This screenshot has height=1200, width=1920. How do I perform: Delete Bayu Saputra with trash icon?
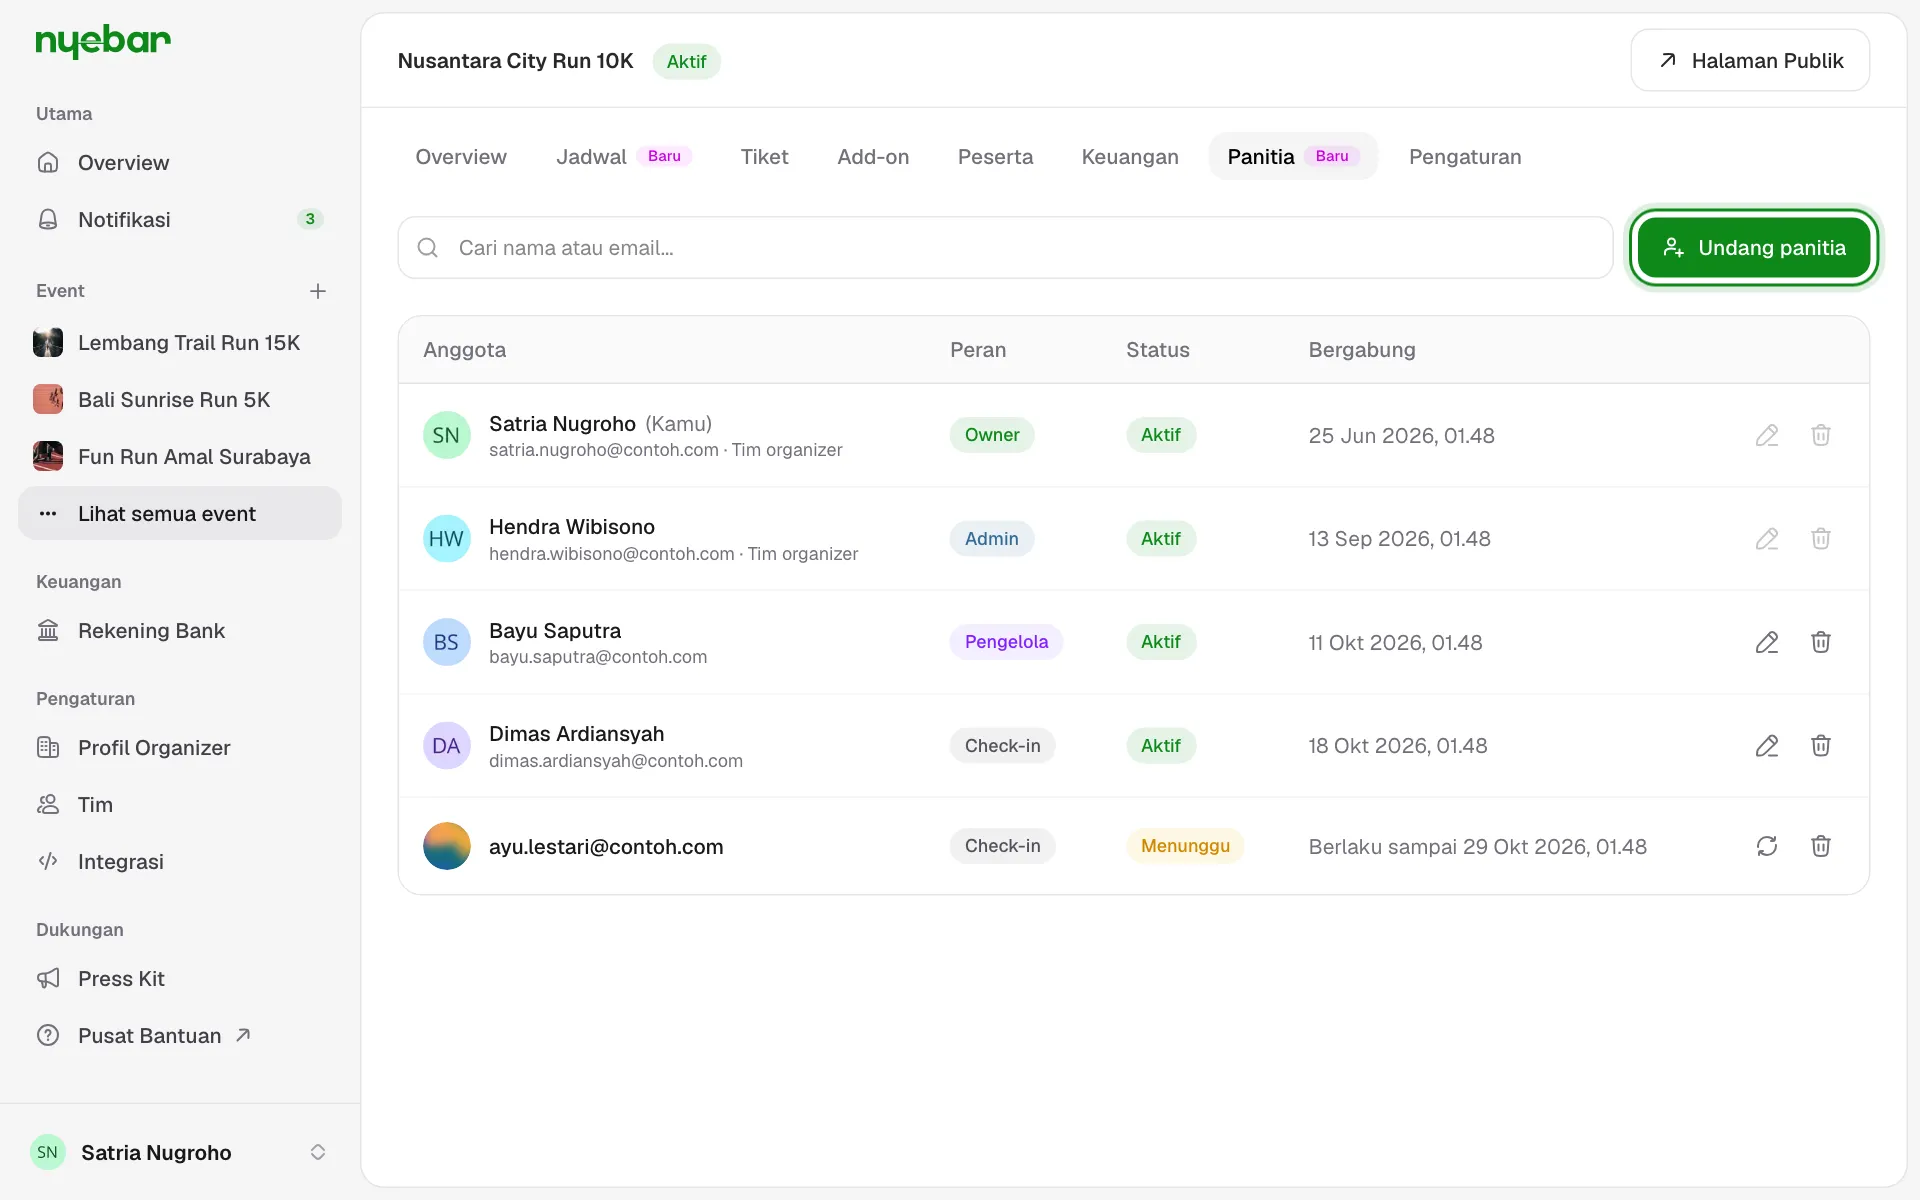[1821, 642]
